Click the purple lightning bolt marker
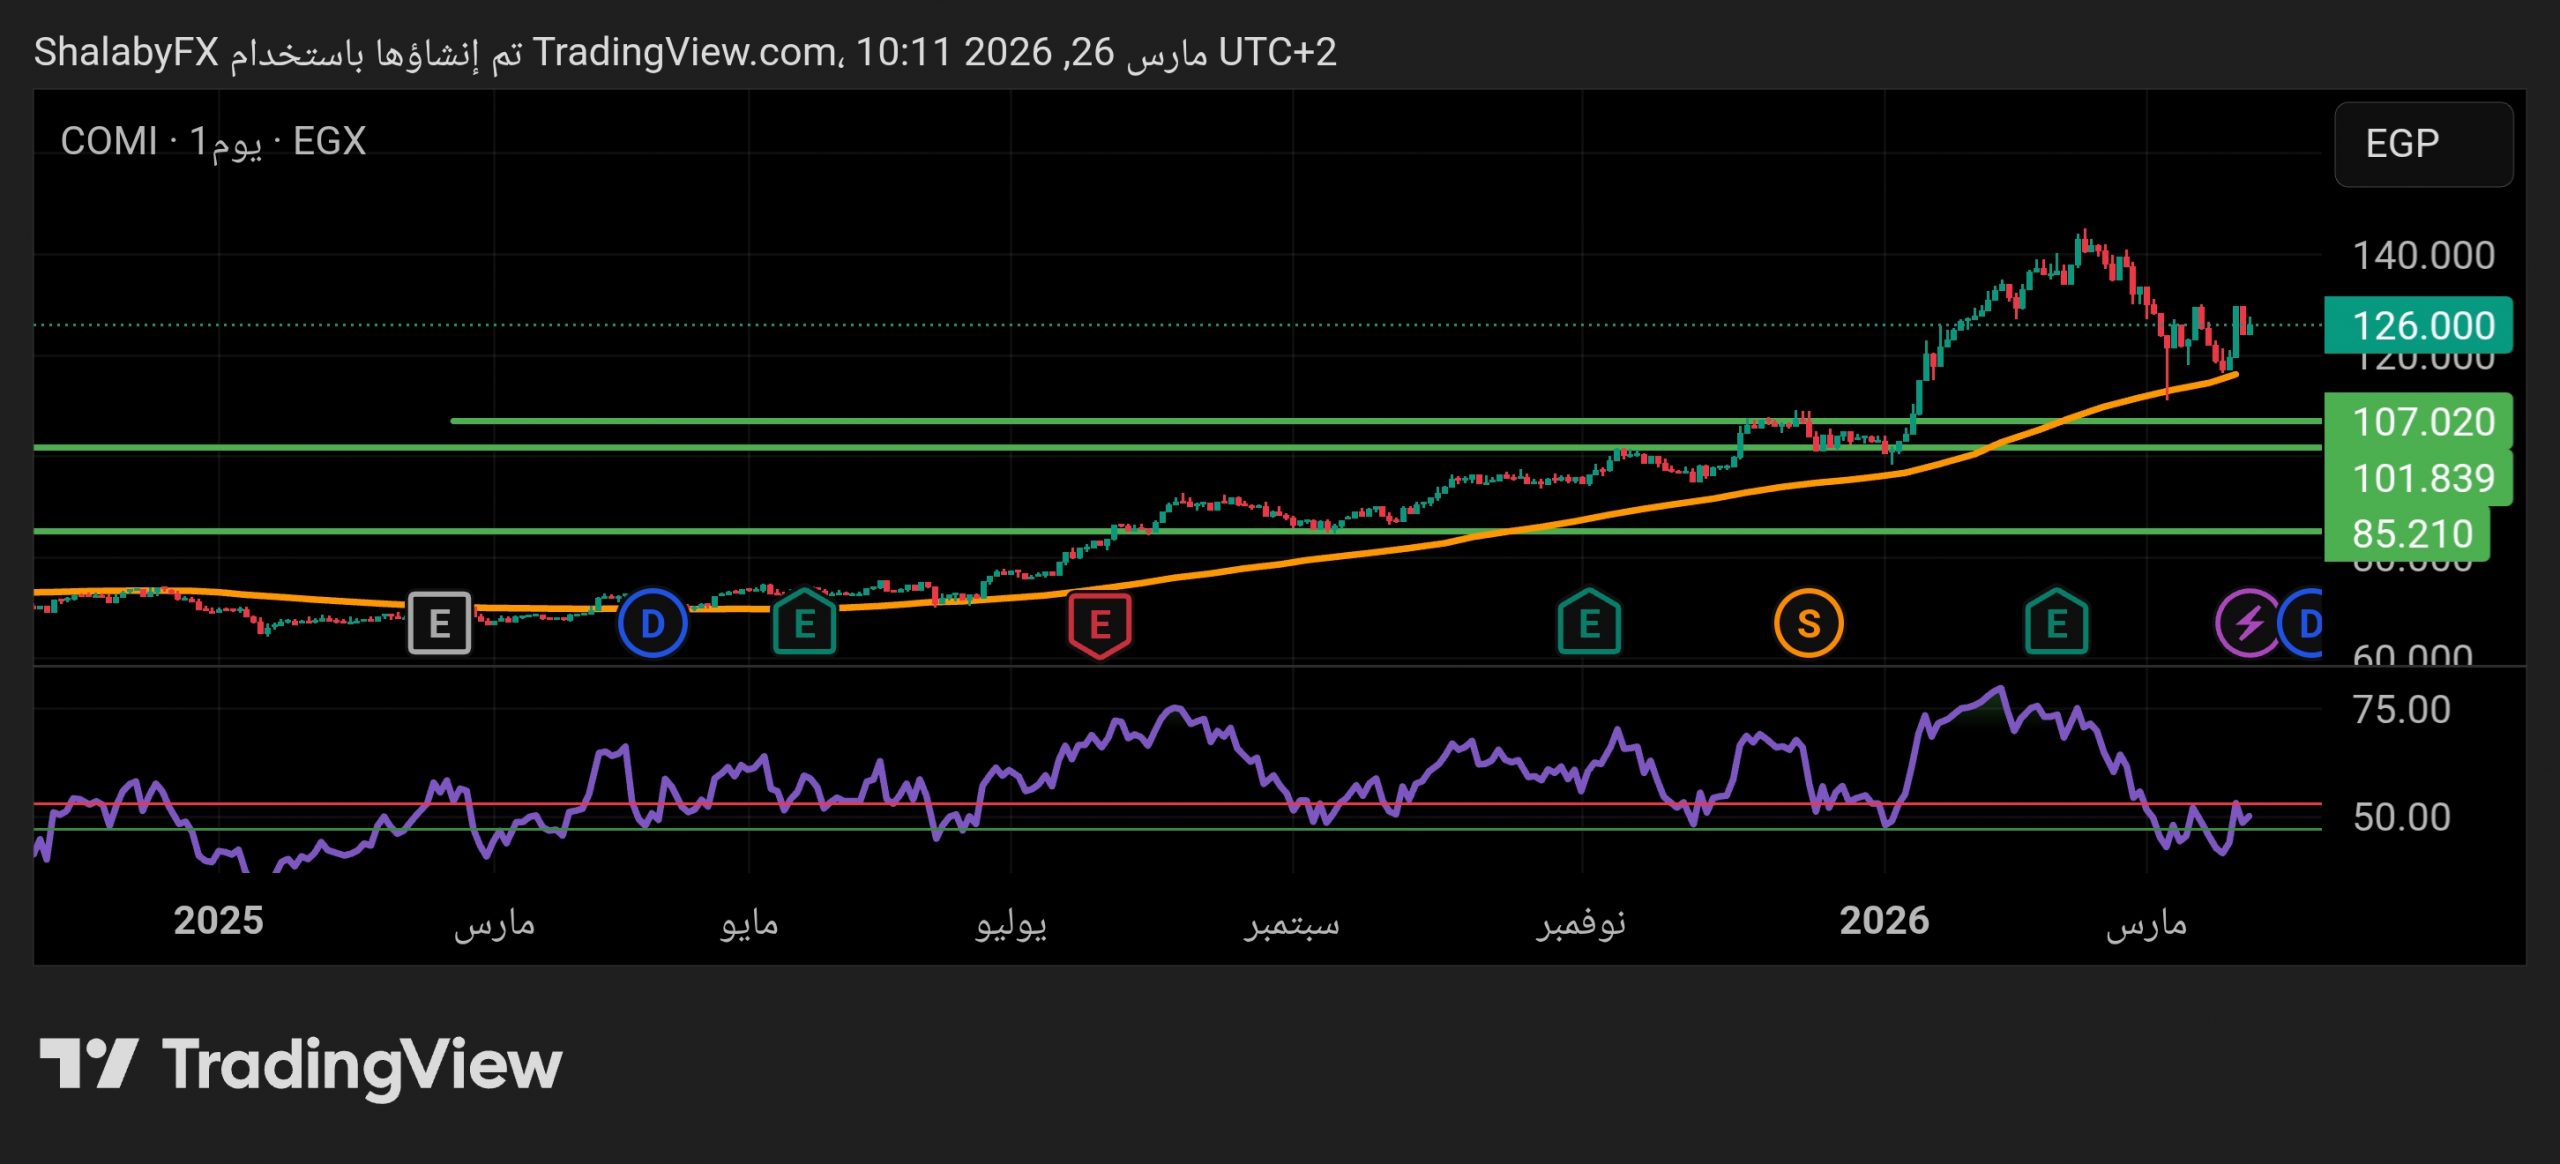 [x=2246, y=623]
